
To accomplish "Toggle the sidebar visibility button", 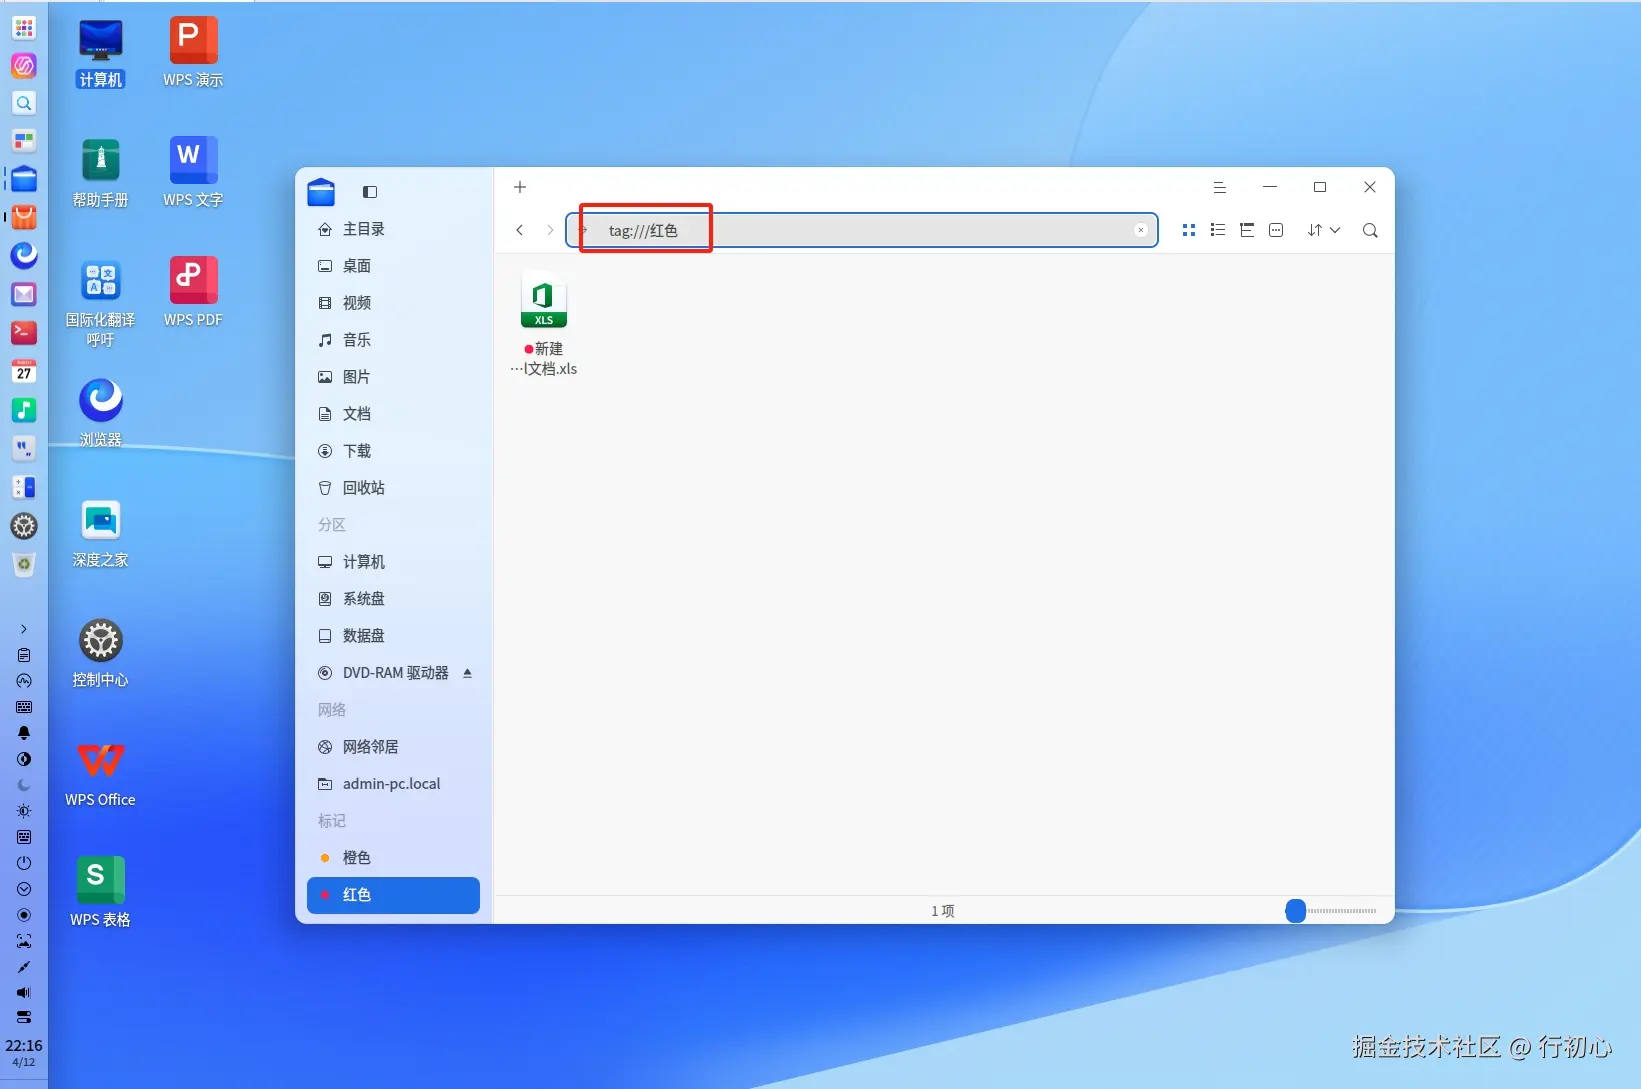I will coord(370,192).
